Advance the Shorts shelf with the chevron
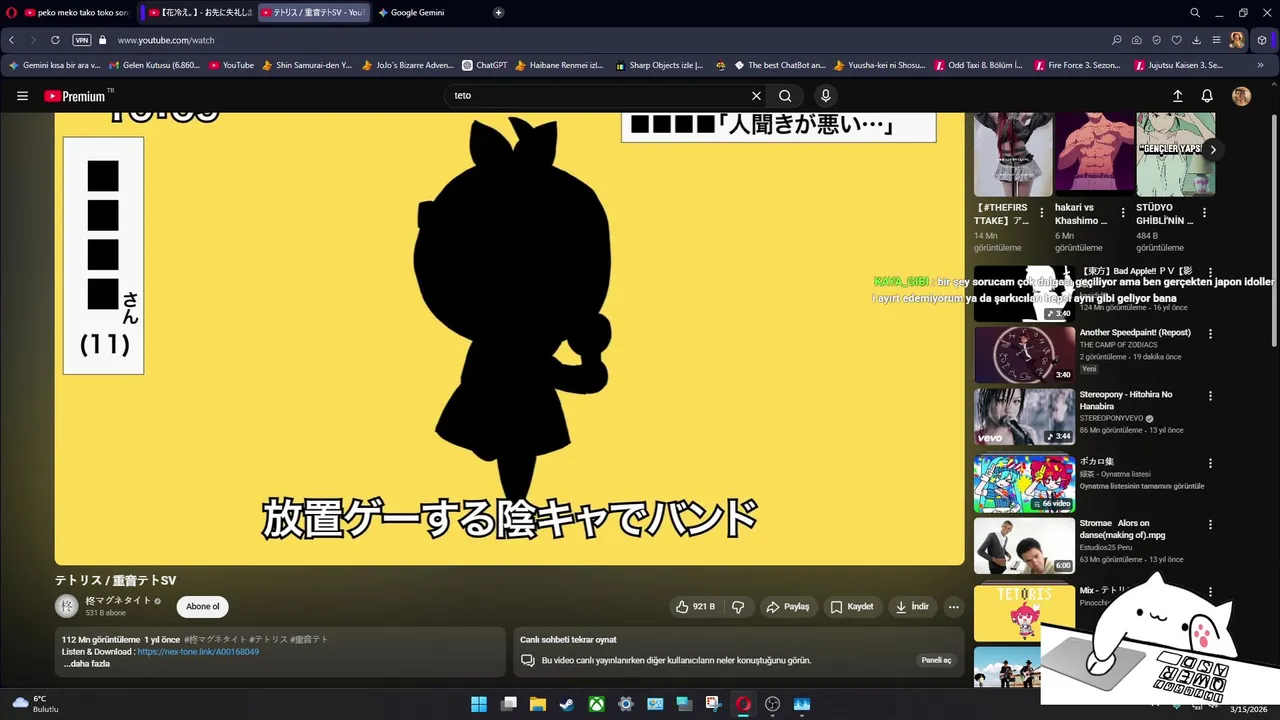1280x720 pixels. pos(1213,150)
